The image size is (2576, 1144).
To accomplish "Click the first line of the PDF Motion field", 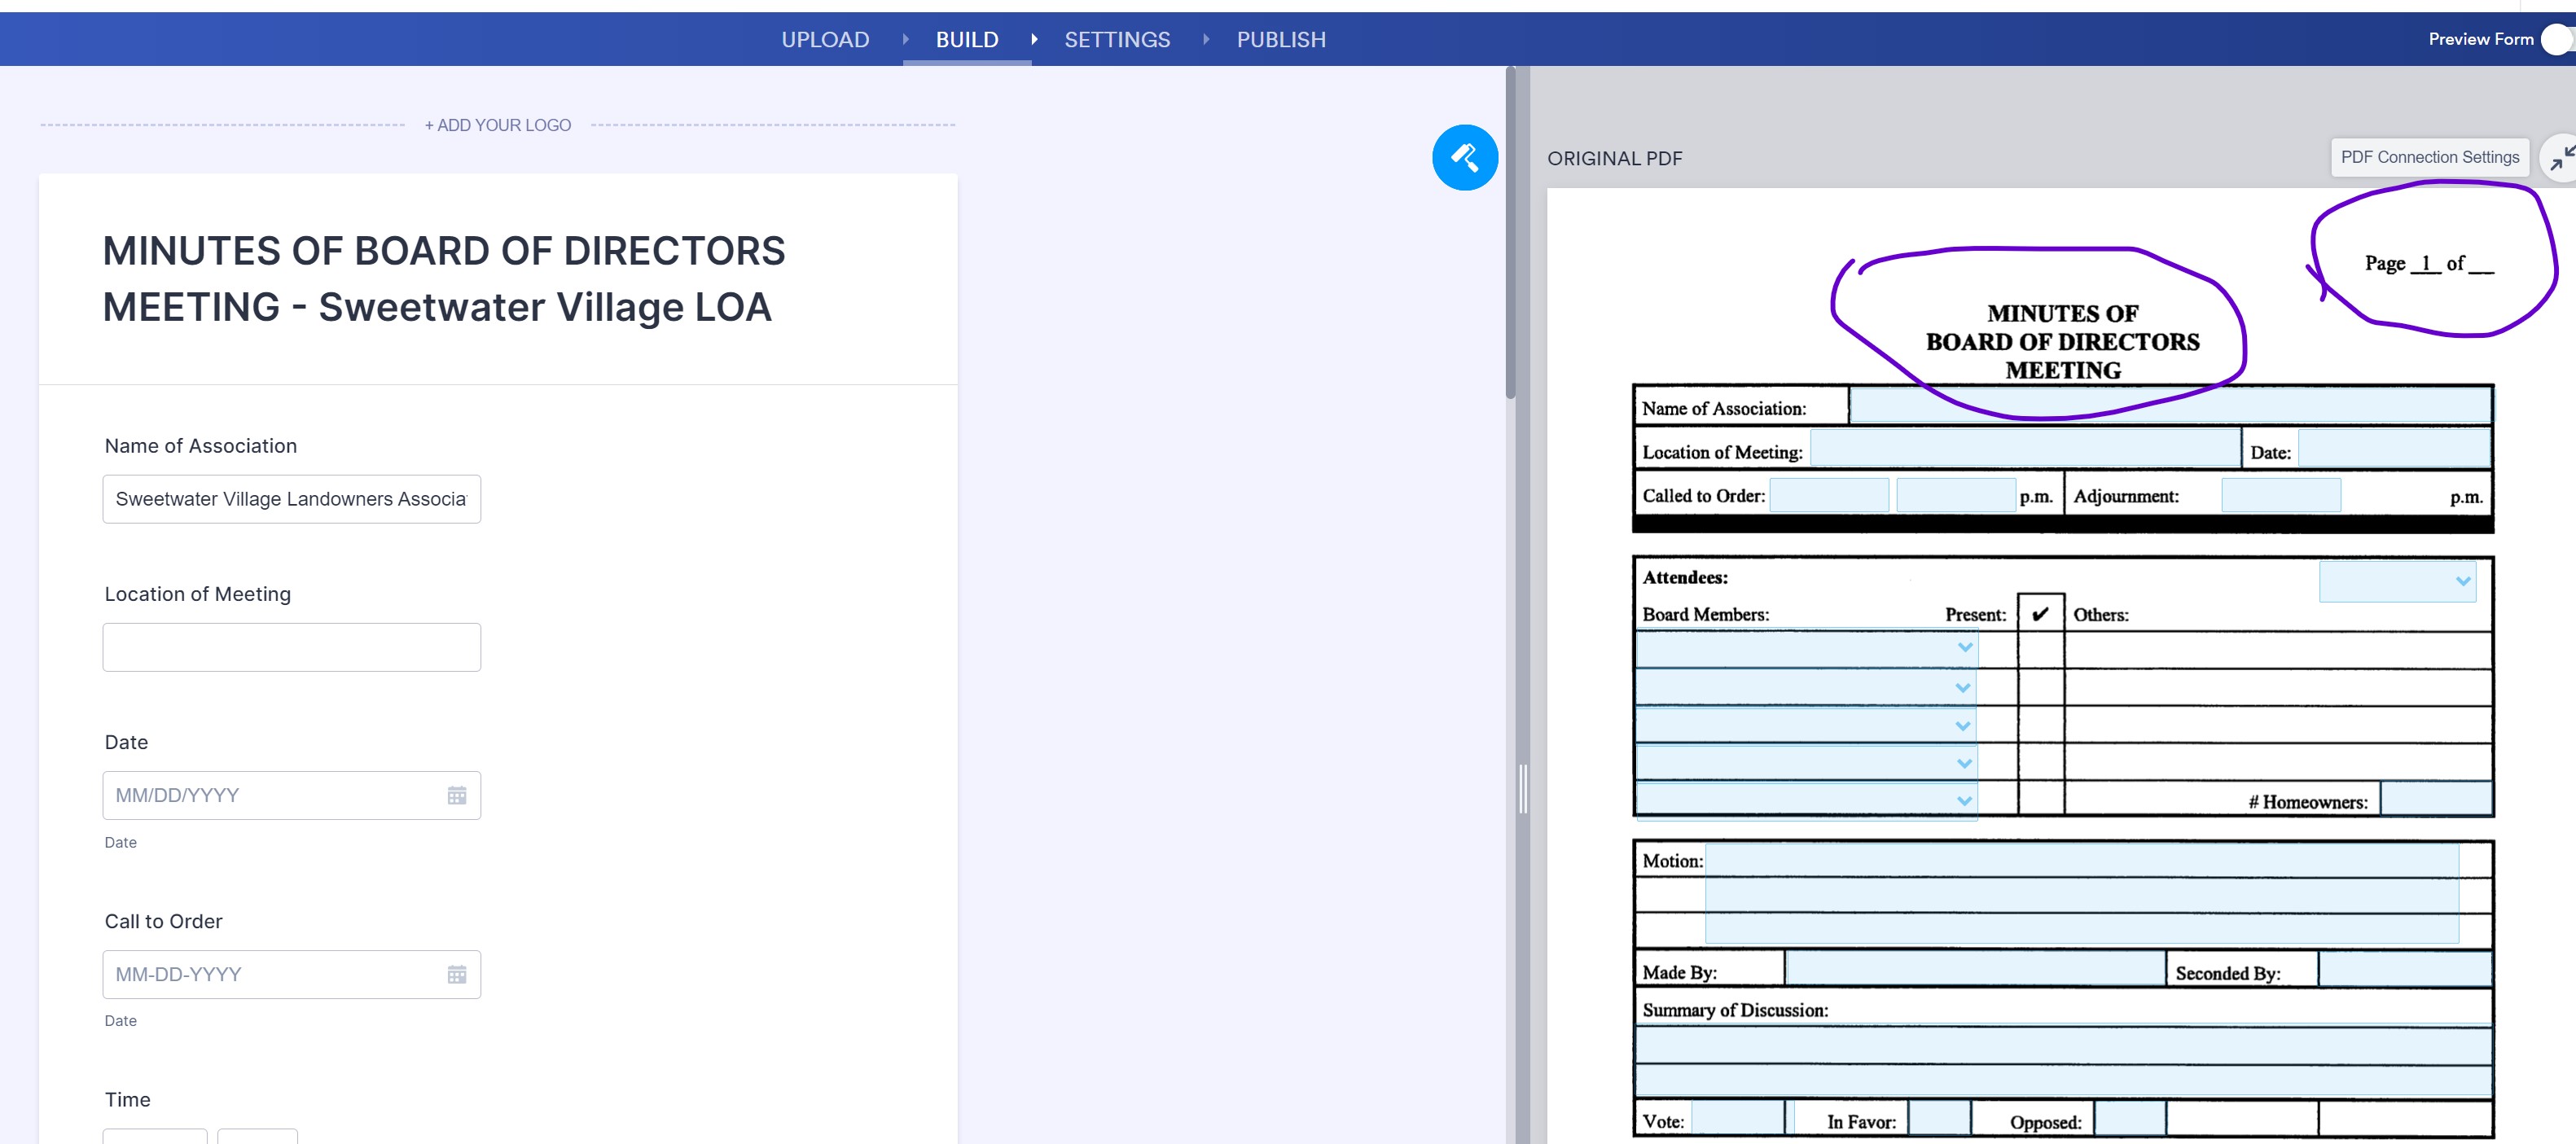I will pos(2081,860).
